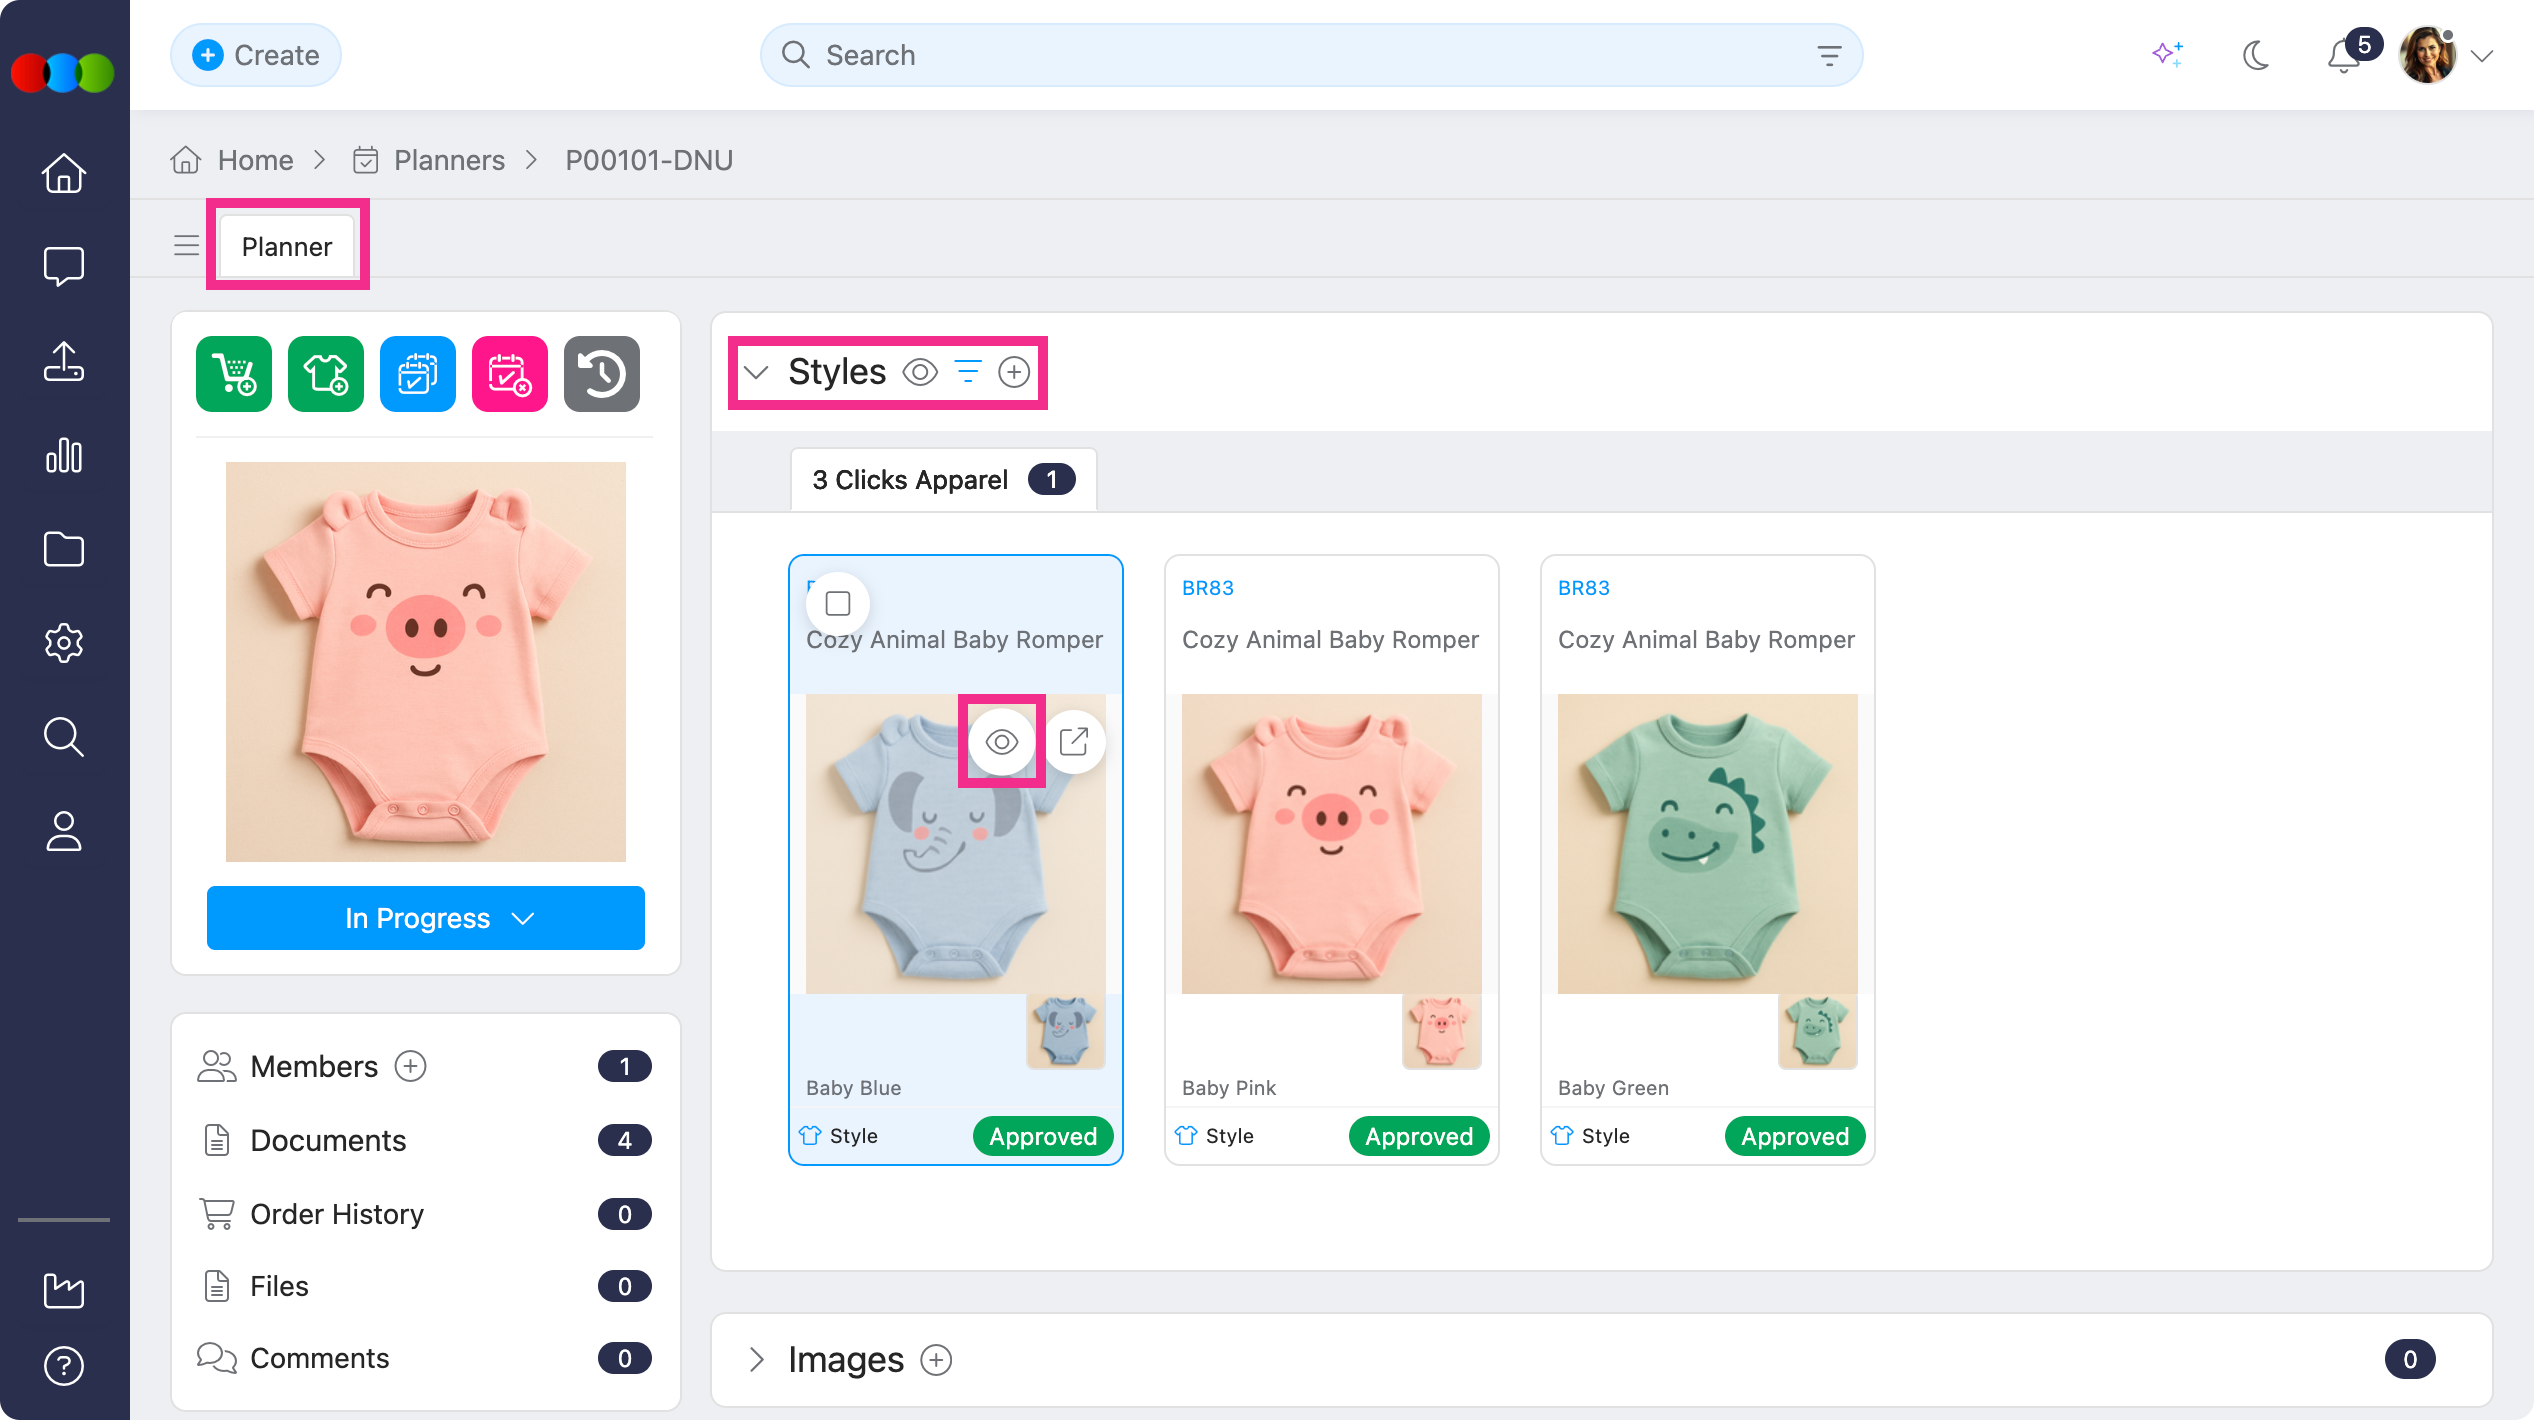The height and width of the screenshot is (1420, 2534).
Task: Open notifications bell with badge 5
Action: point(2346,55)
